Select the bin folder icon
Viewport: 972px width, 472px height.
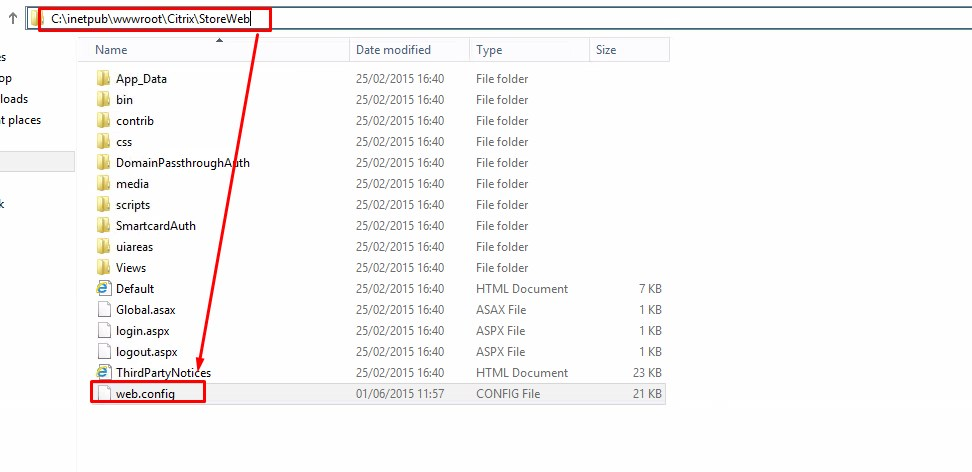pyautogui.click(x=103, y=100)
